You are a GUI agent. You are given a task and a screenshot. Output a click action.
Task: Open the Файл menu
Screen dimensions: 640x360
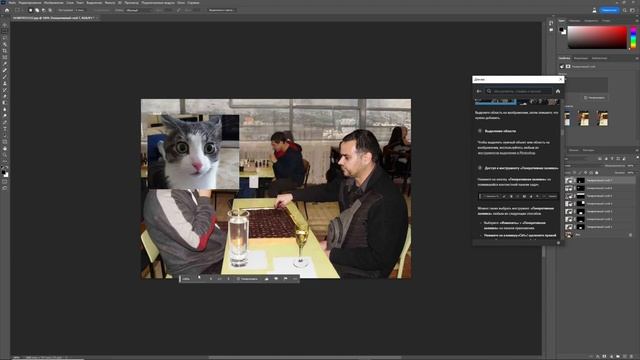coord(12,2)
